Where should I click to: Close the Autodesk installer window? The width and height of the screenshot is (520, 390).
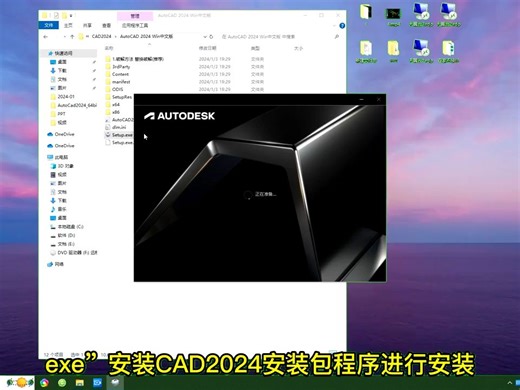pos(379,99)
